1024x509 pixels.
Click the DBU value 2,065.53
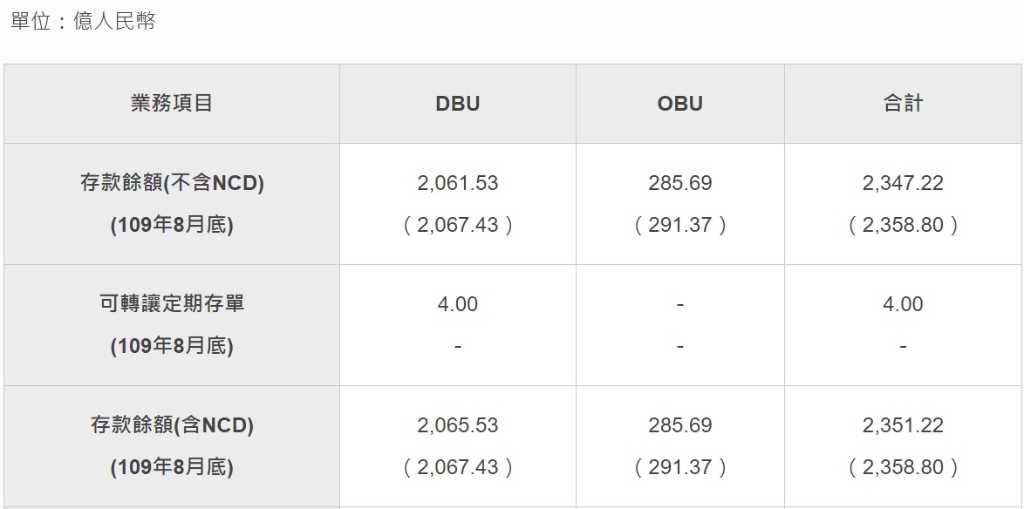tap(457, 425)
